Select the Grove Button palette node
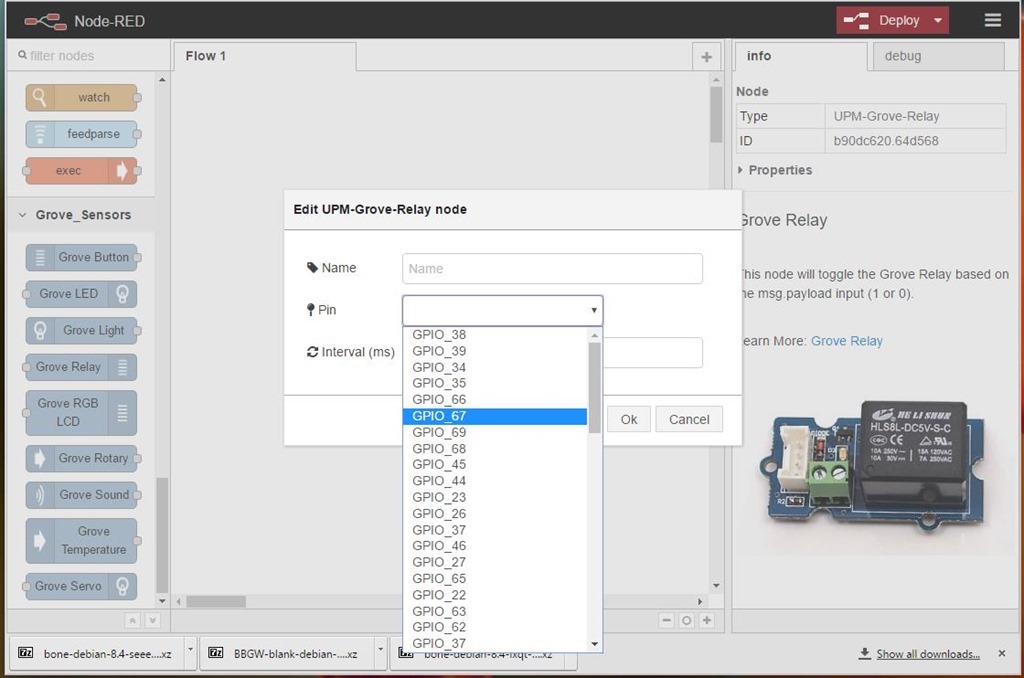The height and width of the screenshot is (678, 1024). coord(81,257)
